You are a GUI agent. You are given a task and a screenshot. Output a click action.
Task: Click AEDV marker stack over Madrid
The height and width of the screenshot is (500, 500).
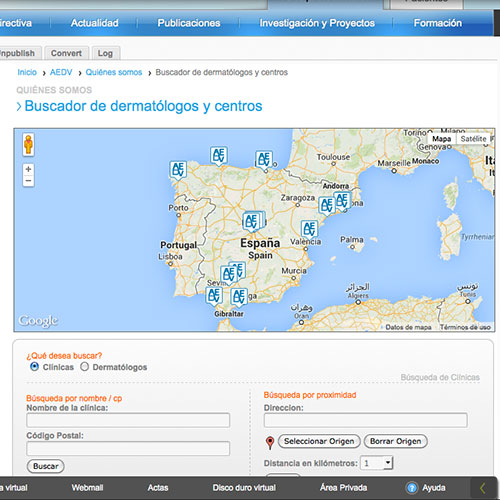coord(251,221)
